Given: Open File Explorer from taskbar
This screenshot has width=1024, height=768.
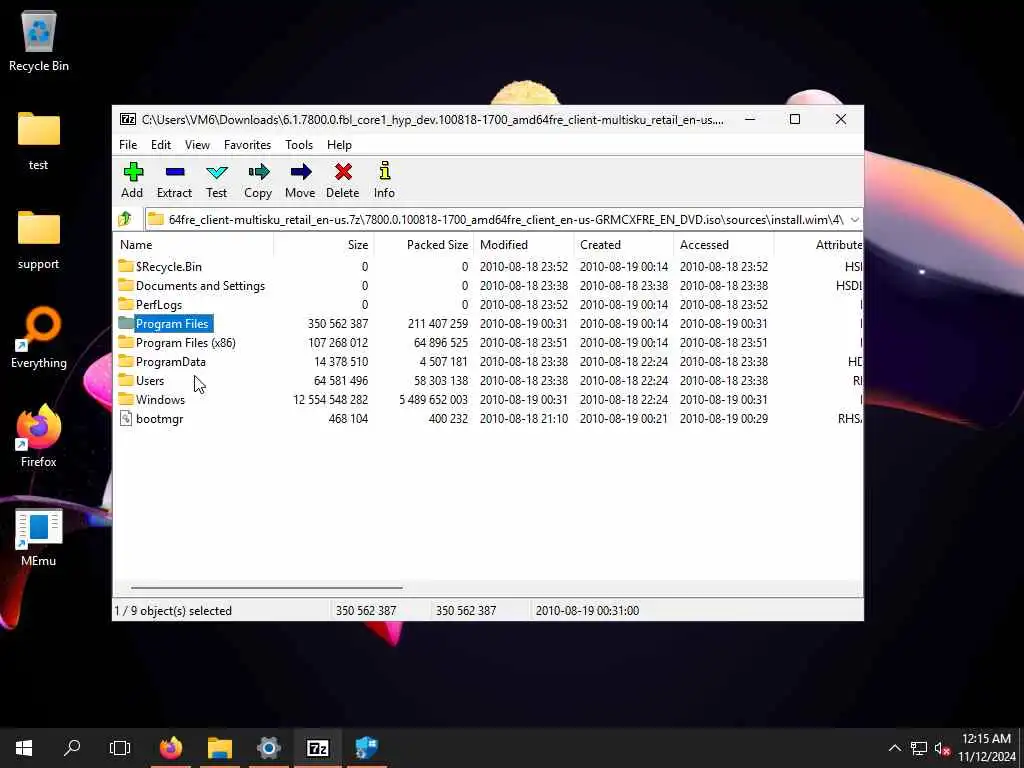Looking at the screenshot, I should click(220, 748).
